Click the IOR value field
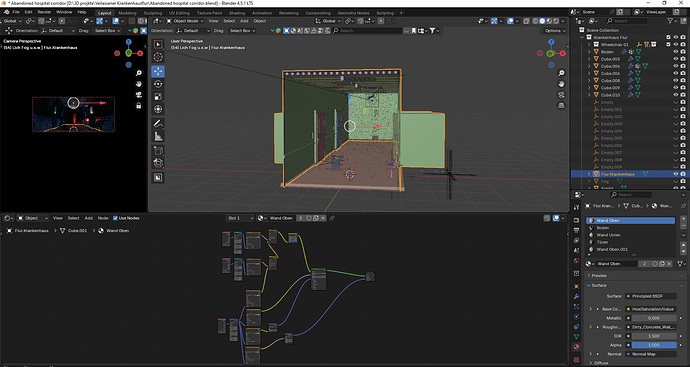The width and height of the screenshot is (690, 367). click(x=654, y=336)
